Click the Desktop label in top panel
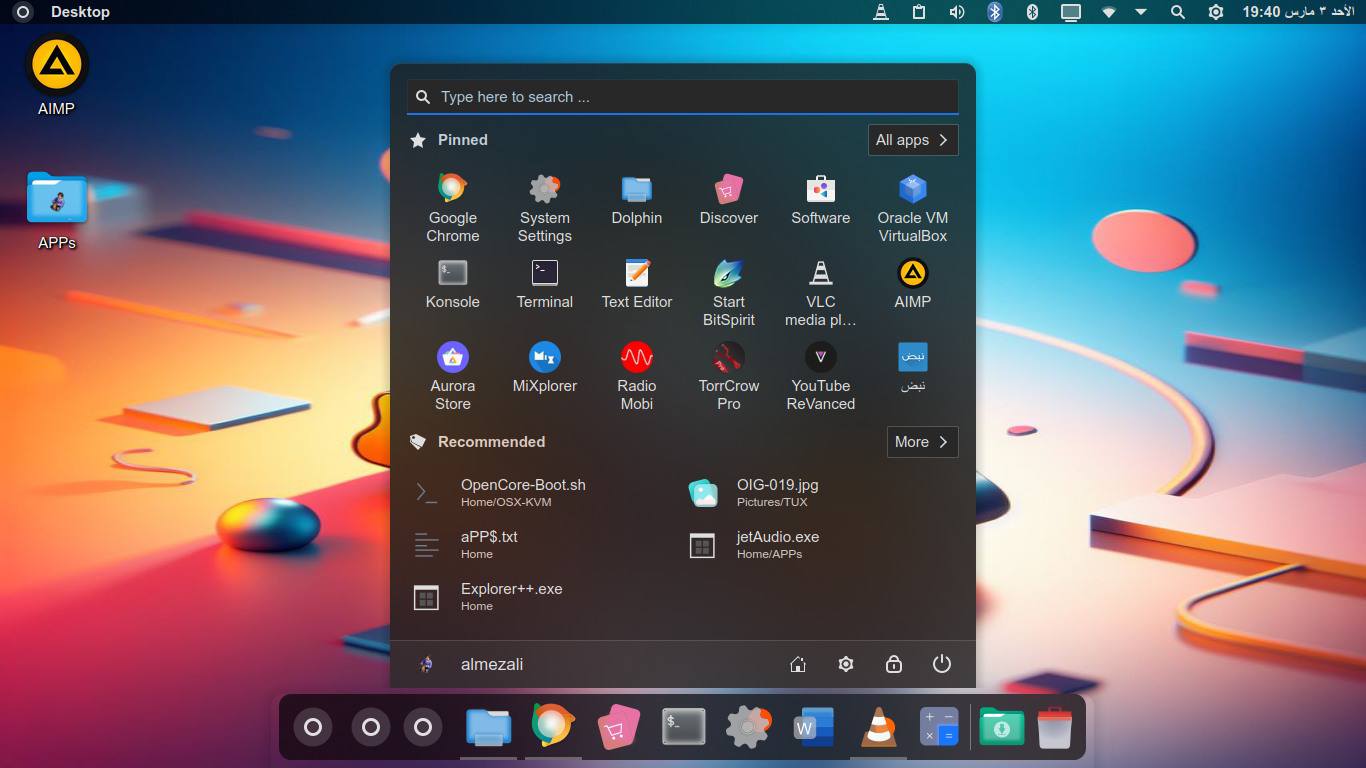 [80, 12]
